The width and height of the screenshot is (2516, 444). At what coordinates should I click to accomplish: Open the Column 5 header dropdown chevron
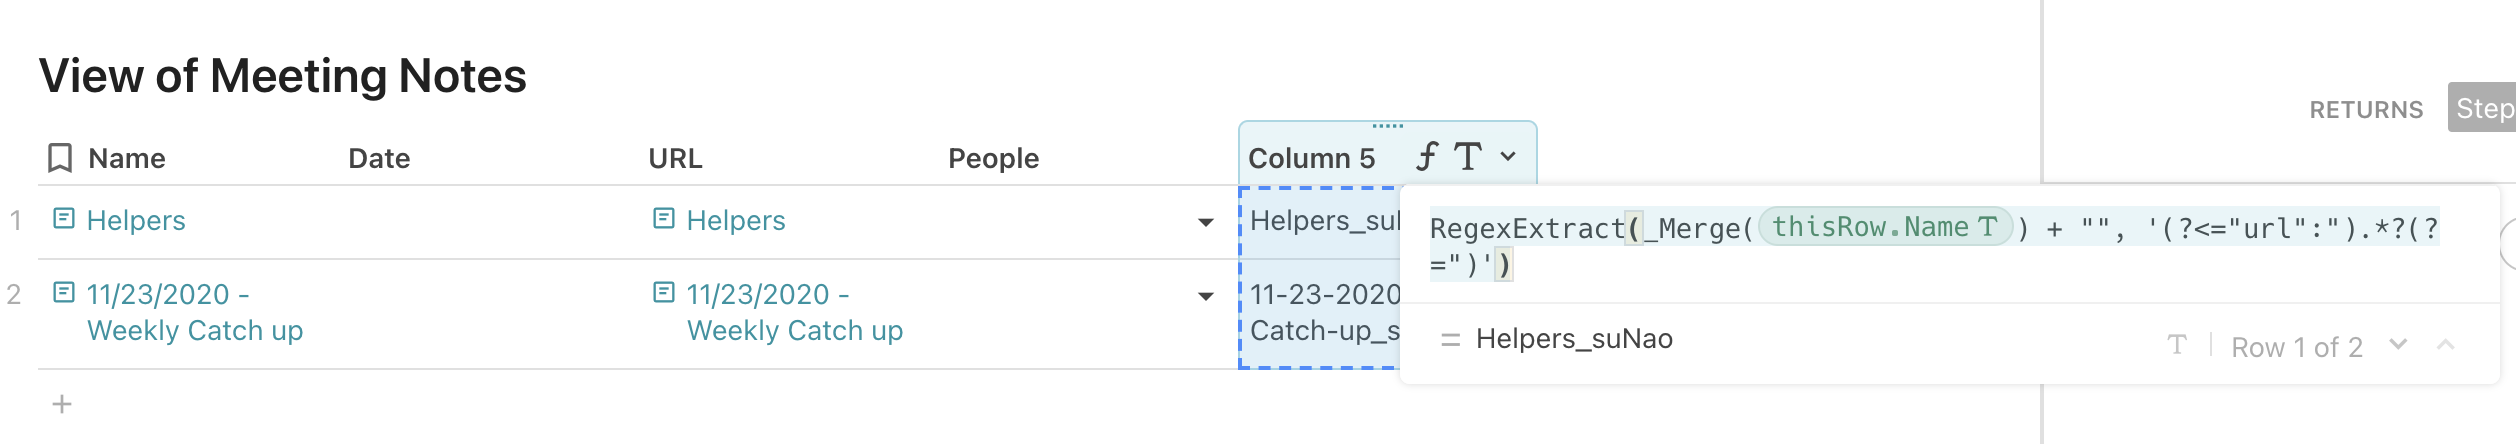(x=1509, y=157)
